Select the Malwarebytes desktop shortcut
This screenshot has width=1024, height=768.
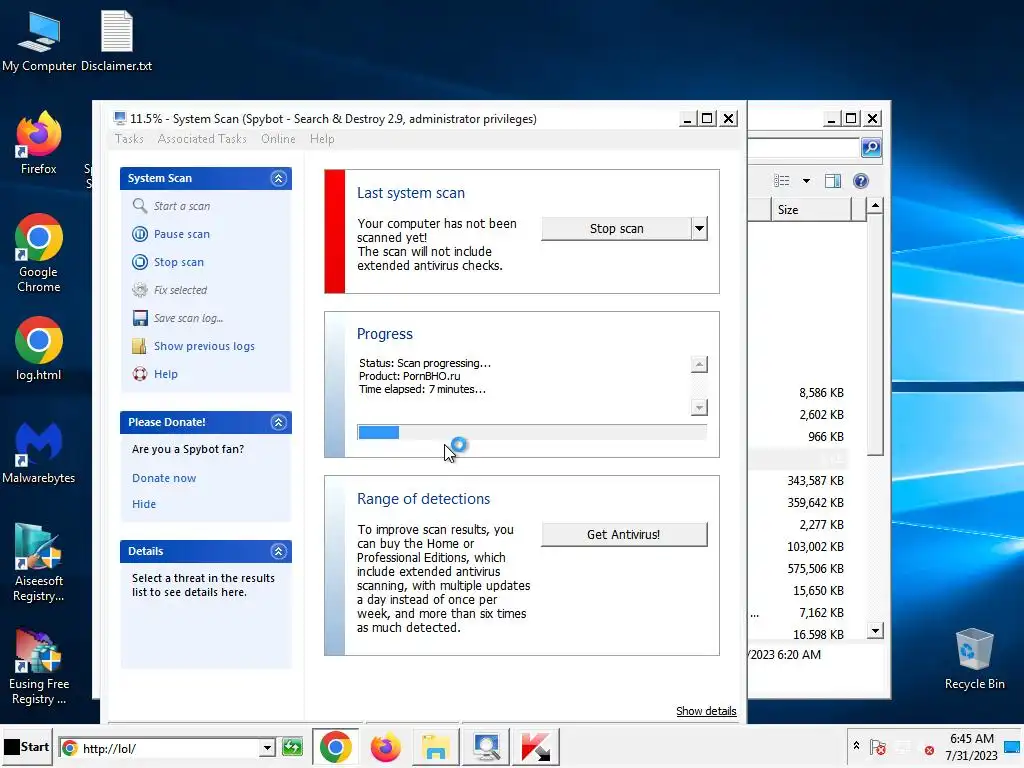[39, 453]
